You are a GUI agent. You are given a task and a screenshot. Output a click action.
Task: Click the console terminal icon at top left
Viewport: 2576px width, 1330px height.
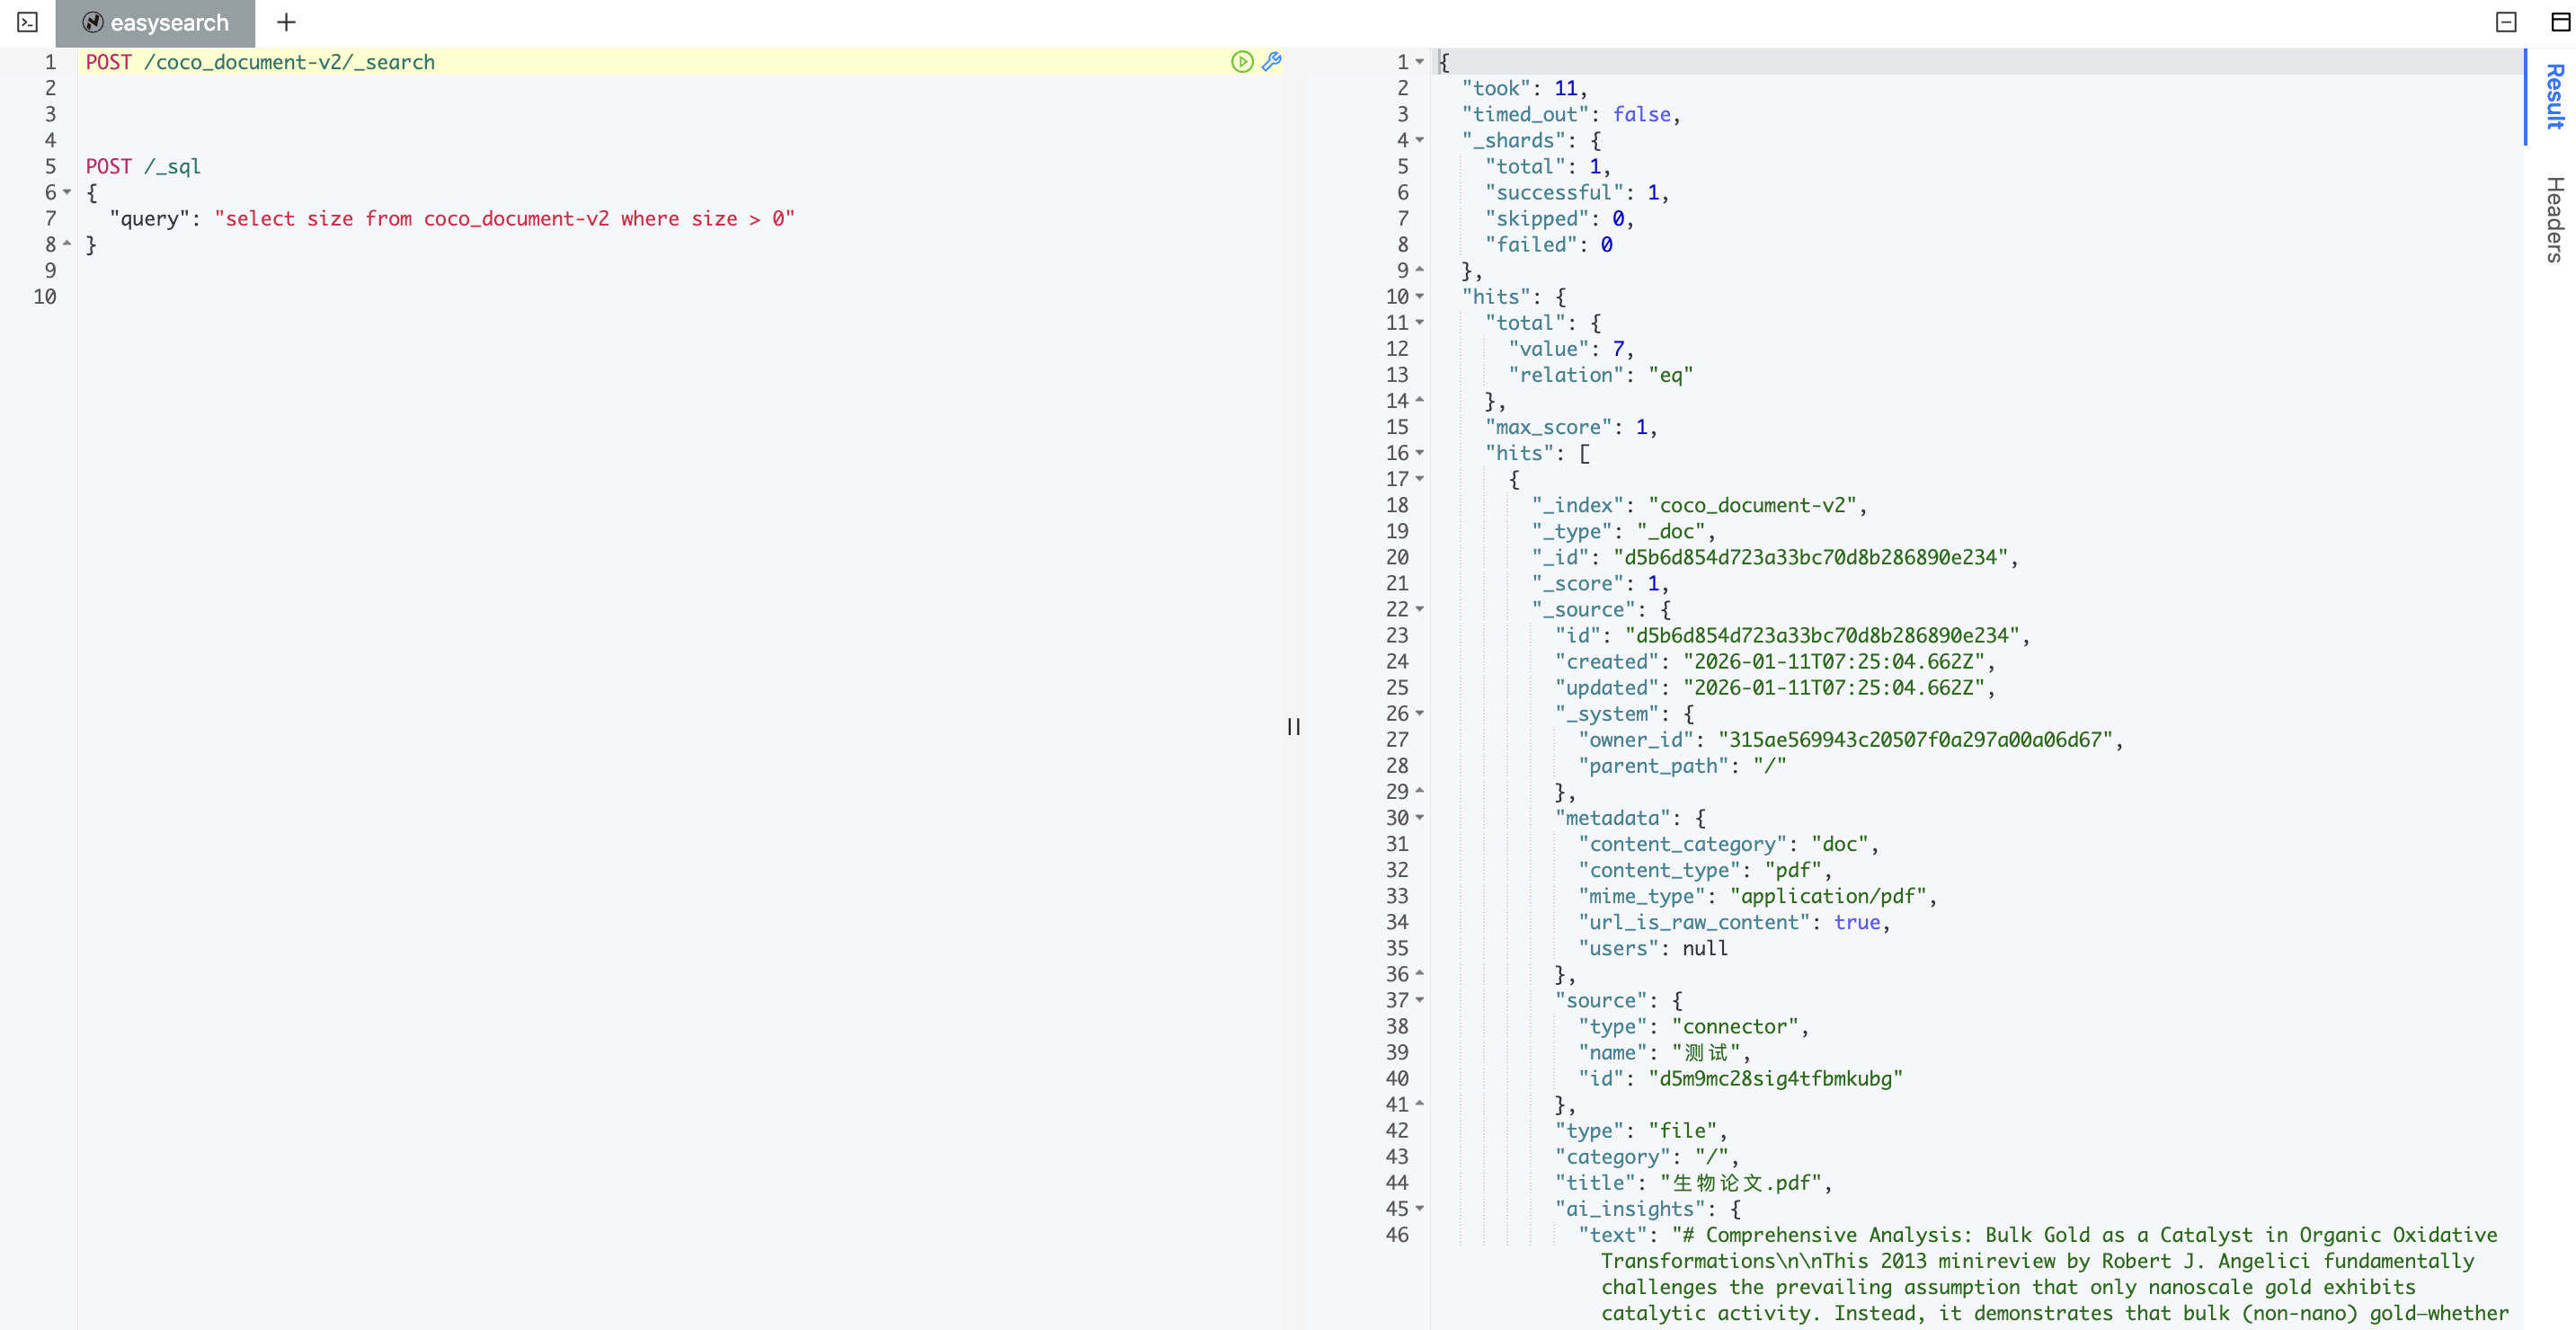coord(28,22)
